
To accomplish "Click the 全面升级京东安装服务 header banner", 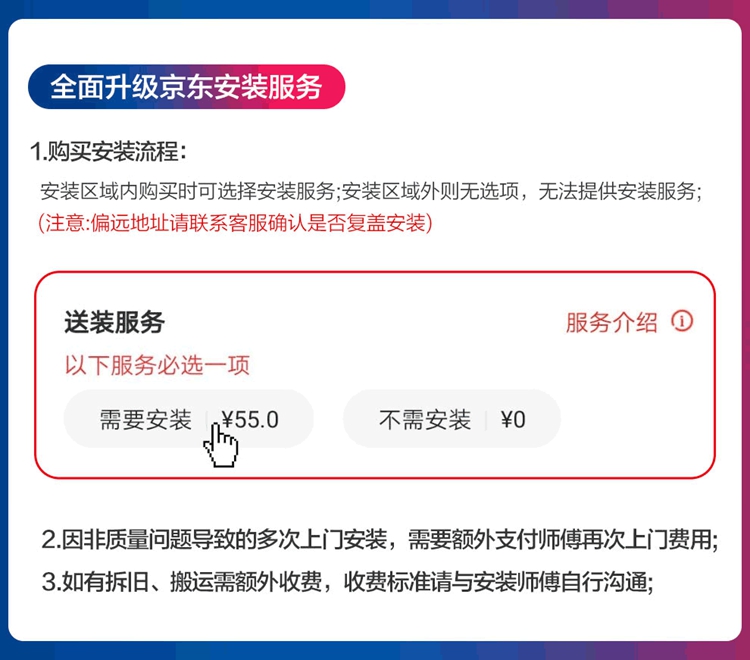I will (x=186, y=87).
